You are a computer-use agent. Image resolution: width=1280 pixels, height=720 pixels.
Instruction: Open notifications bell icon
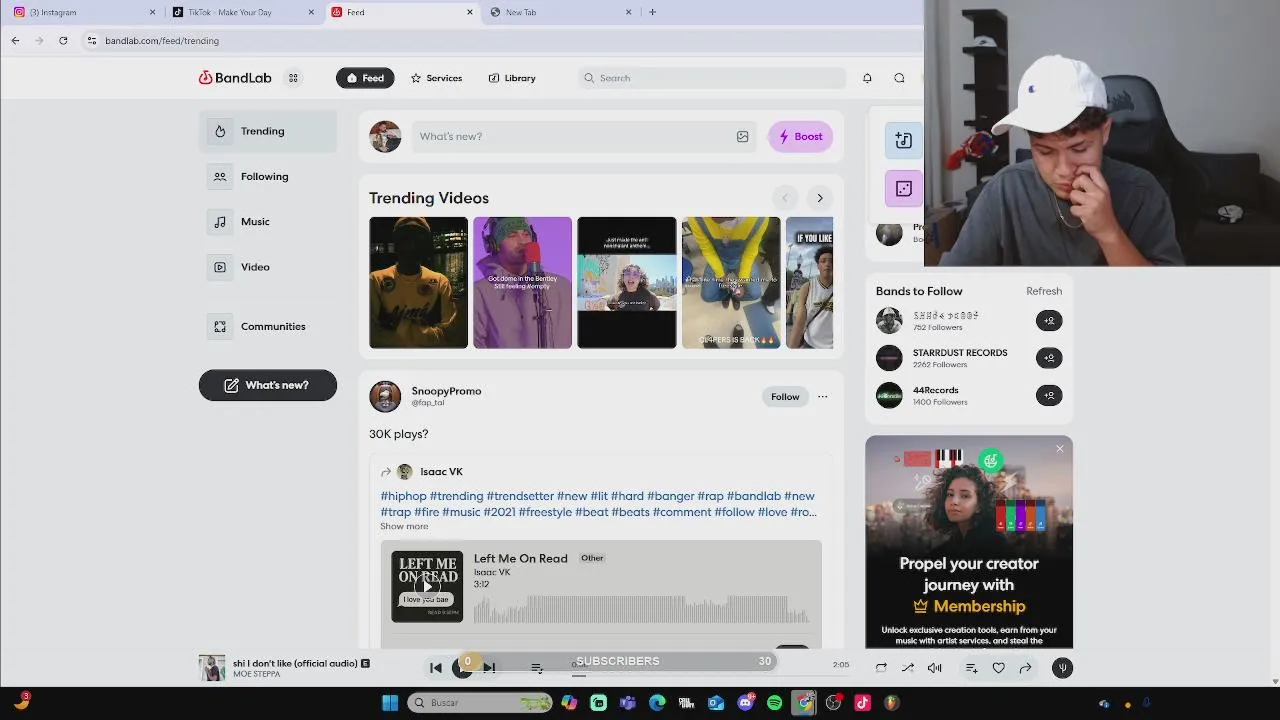(x=867, y=78)
